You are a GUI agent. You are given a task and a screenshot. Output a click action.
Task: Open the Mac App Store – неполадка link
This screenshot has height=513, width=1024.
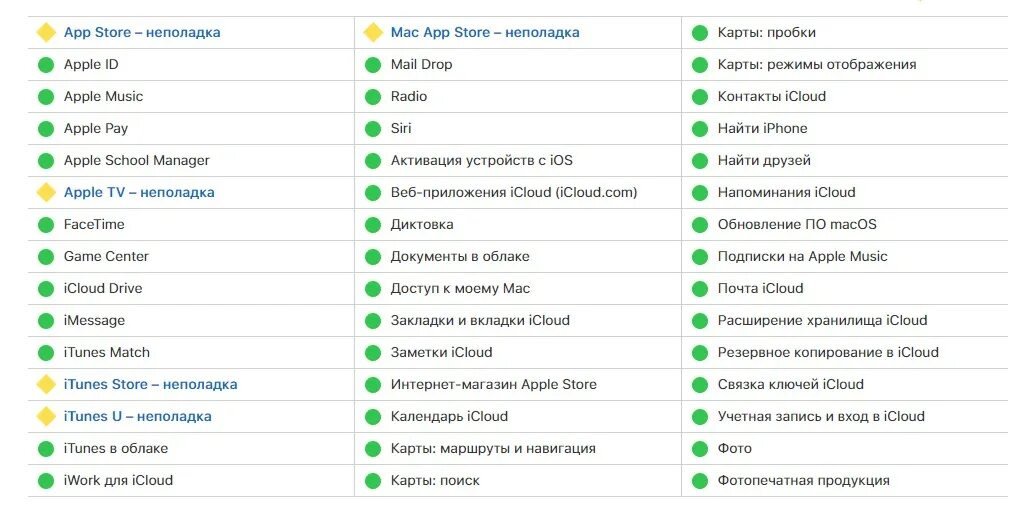click(485, 32)
